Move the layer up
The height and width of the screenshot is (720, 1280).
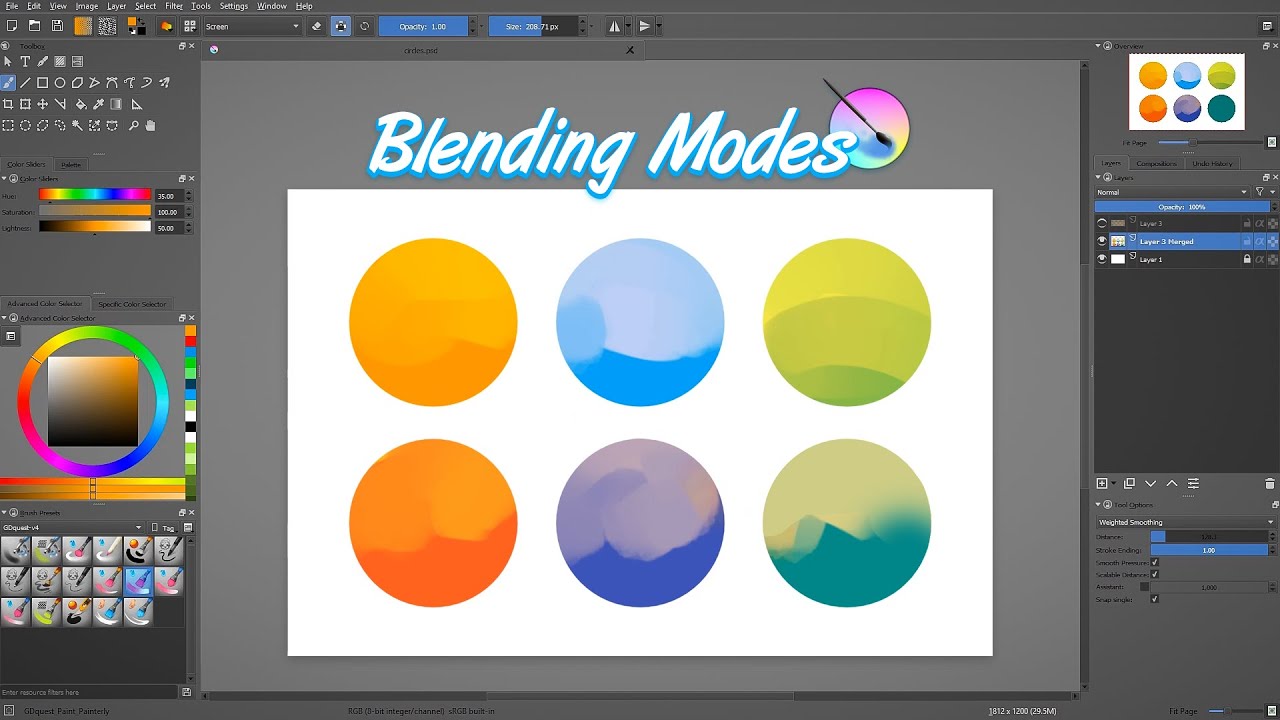(x=1172, y=484)
